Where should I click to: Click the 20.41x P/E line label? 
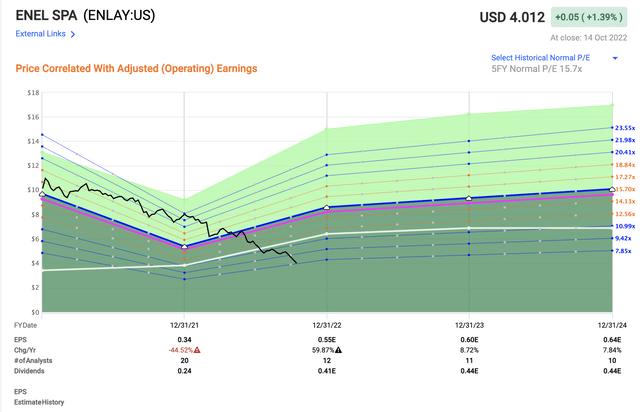(625, 152)
